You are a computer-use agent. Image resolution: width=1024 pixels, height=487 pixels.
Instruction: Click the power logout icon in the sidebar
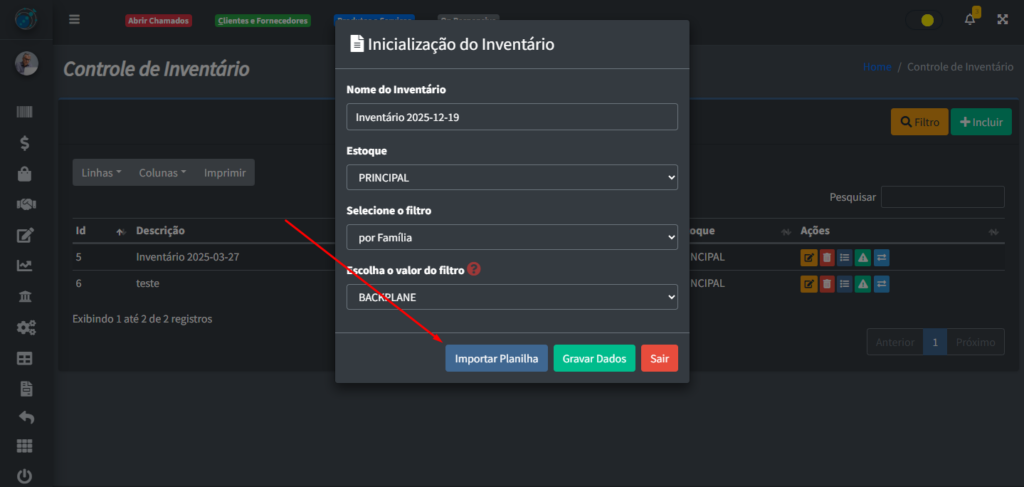(x=26, y=476)
